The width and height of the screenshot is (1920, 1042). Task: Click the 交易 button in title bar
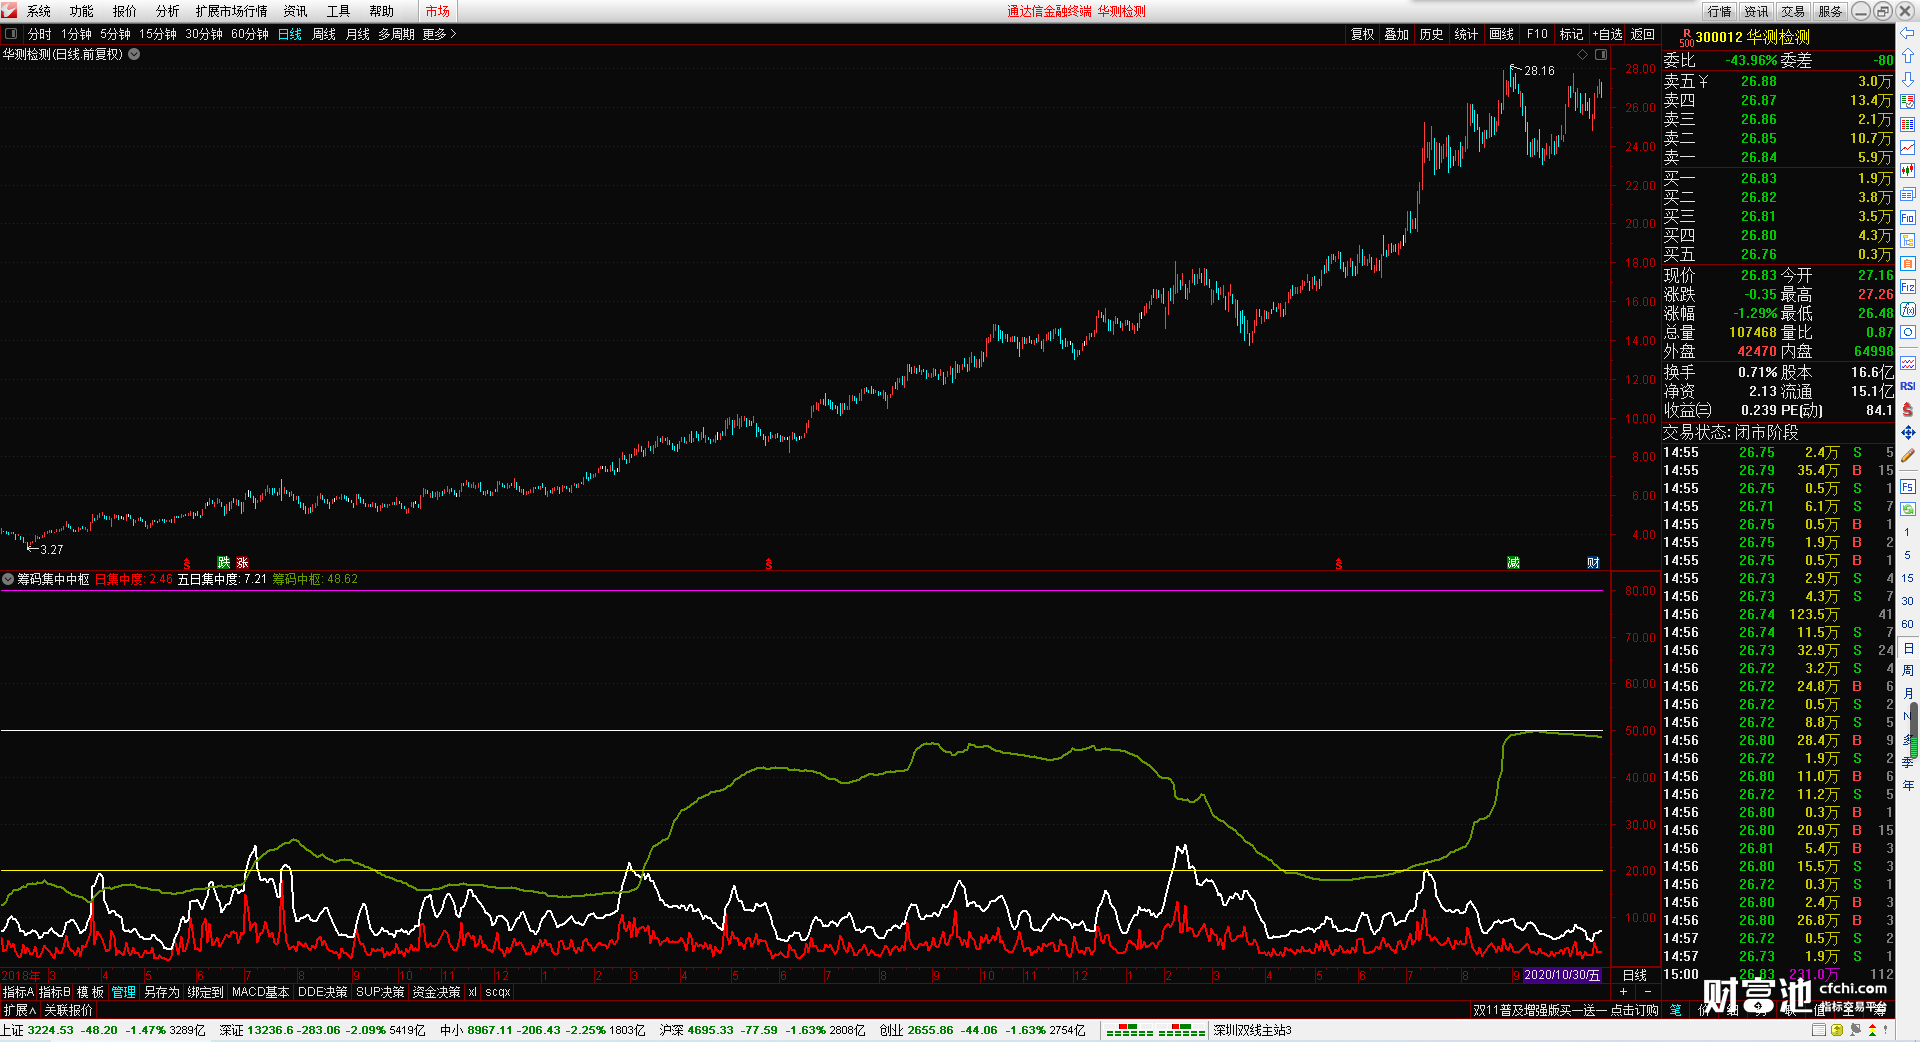coord(1793,11)
